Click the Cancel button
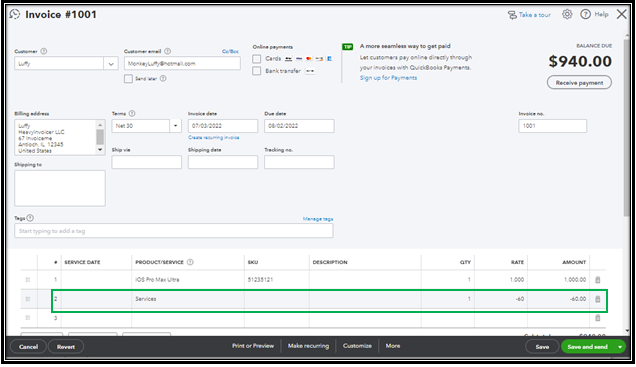The width and height of the screenshot is (636, 367). point(28,347)
